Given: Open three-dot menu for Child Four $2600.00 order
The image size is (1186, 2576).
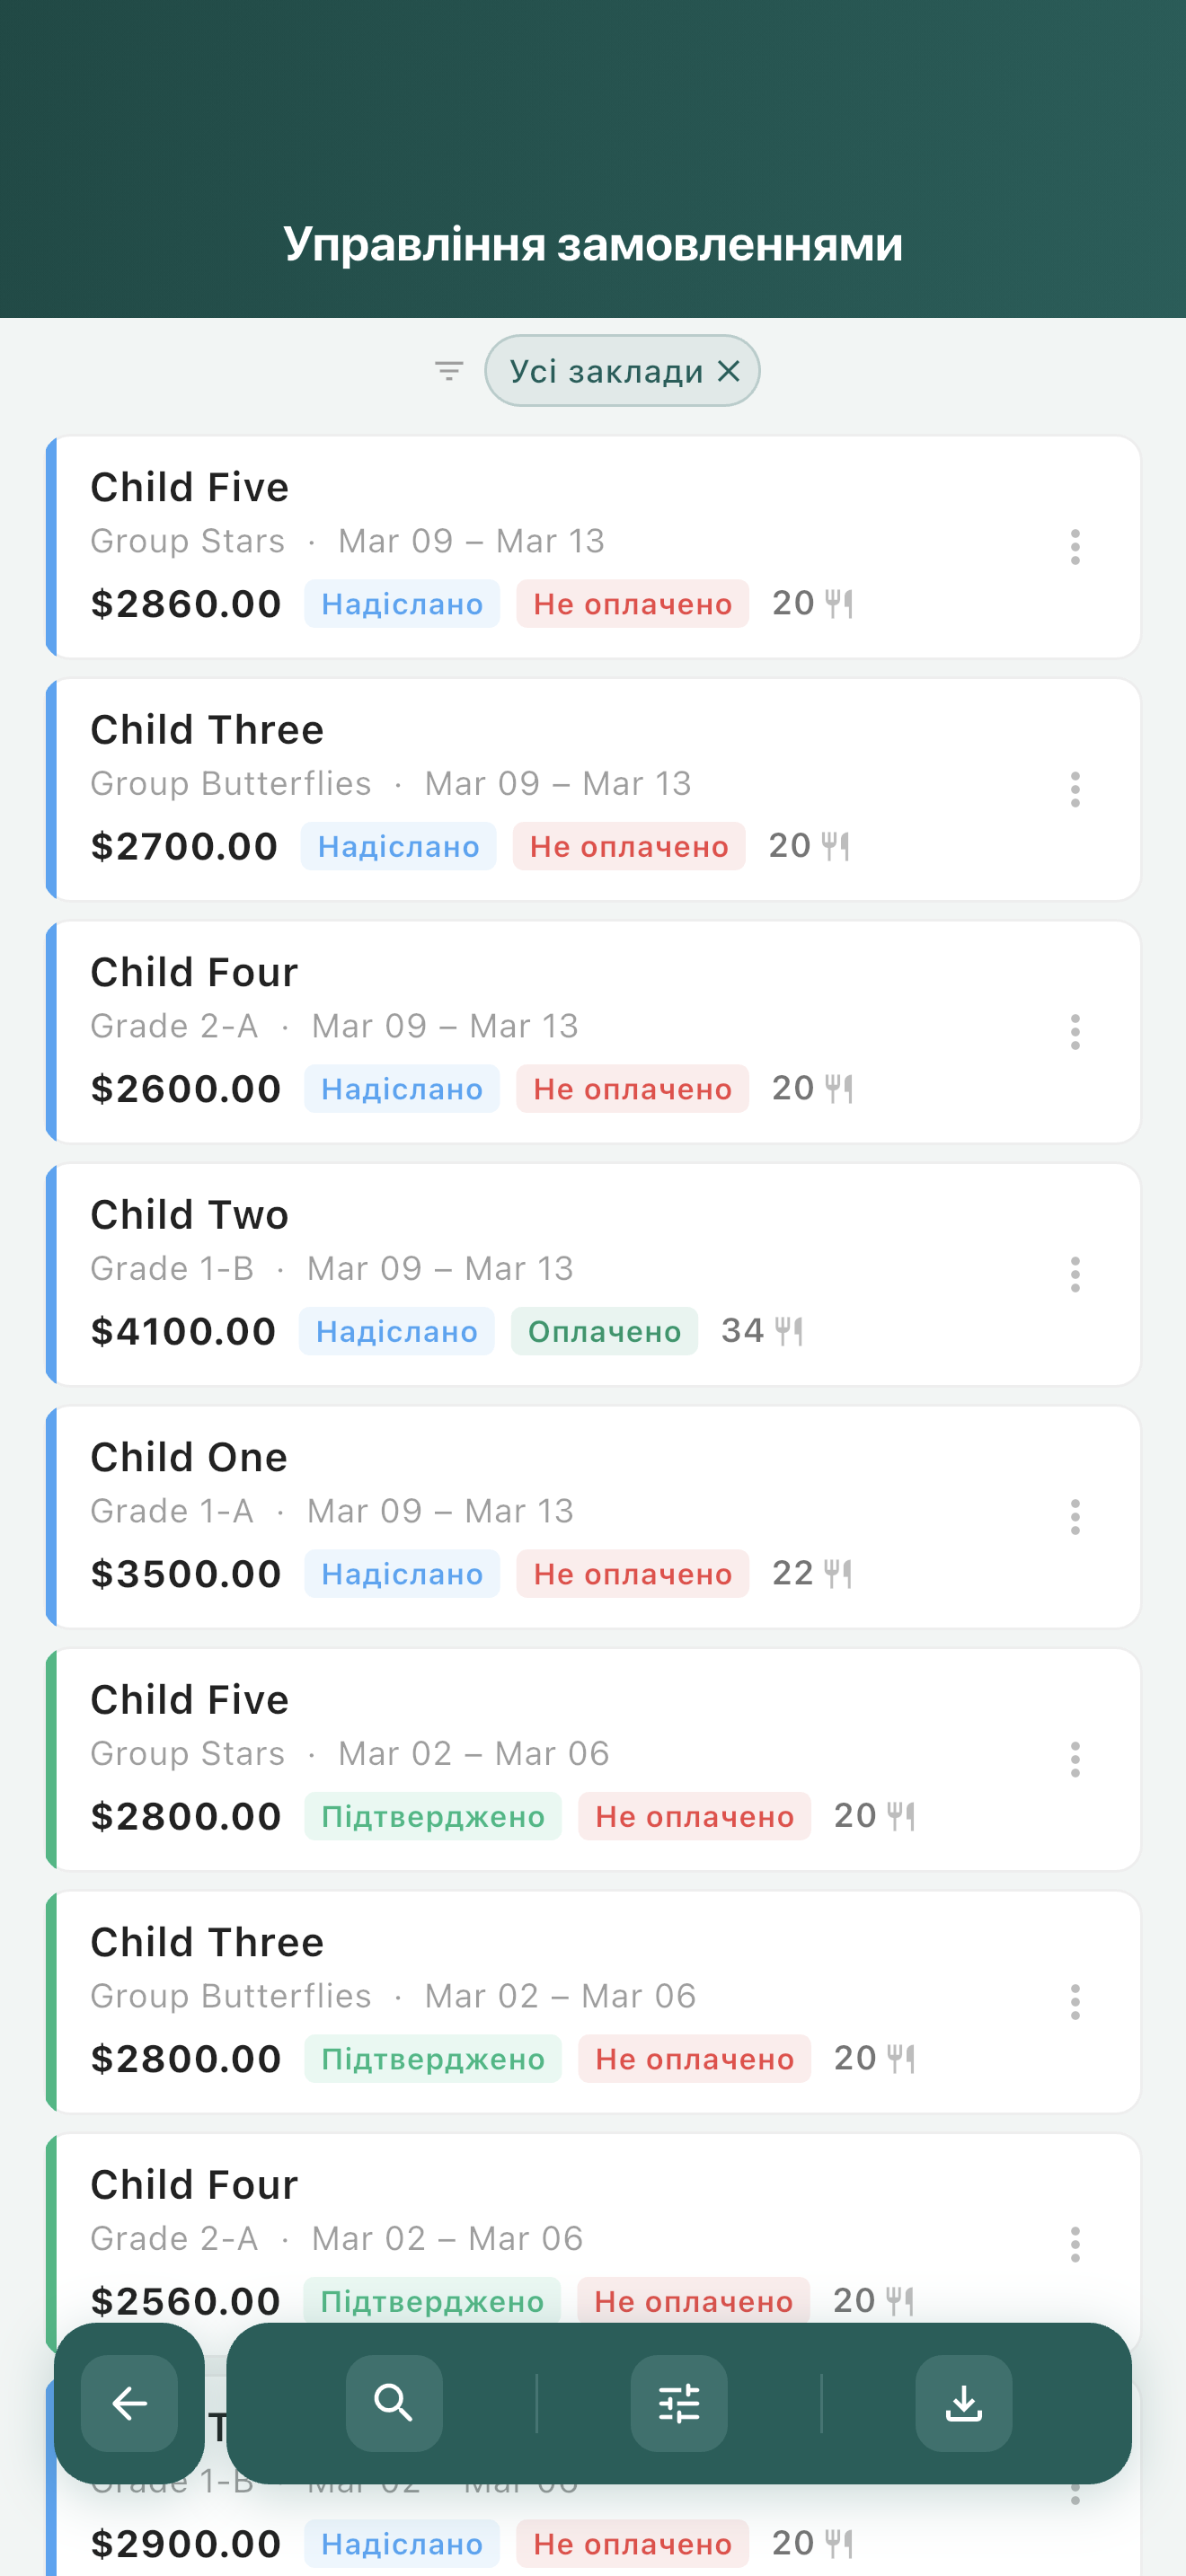Looking at the screenshot, I should [1075, 1032].
